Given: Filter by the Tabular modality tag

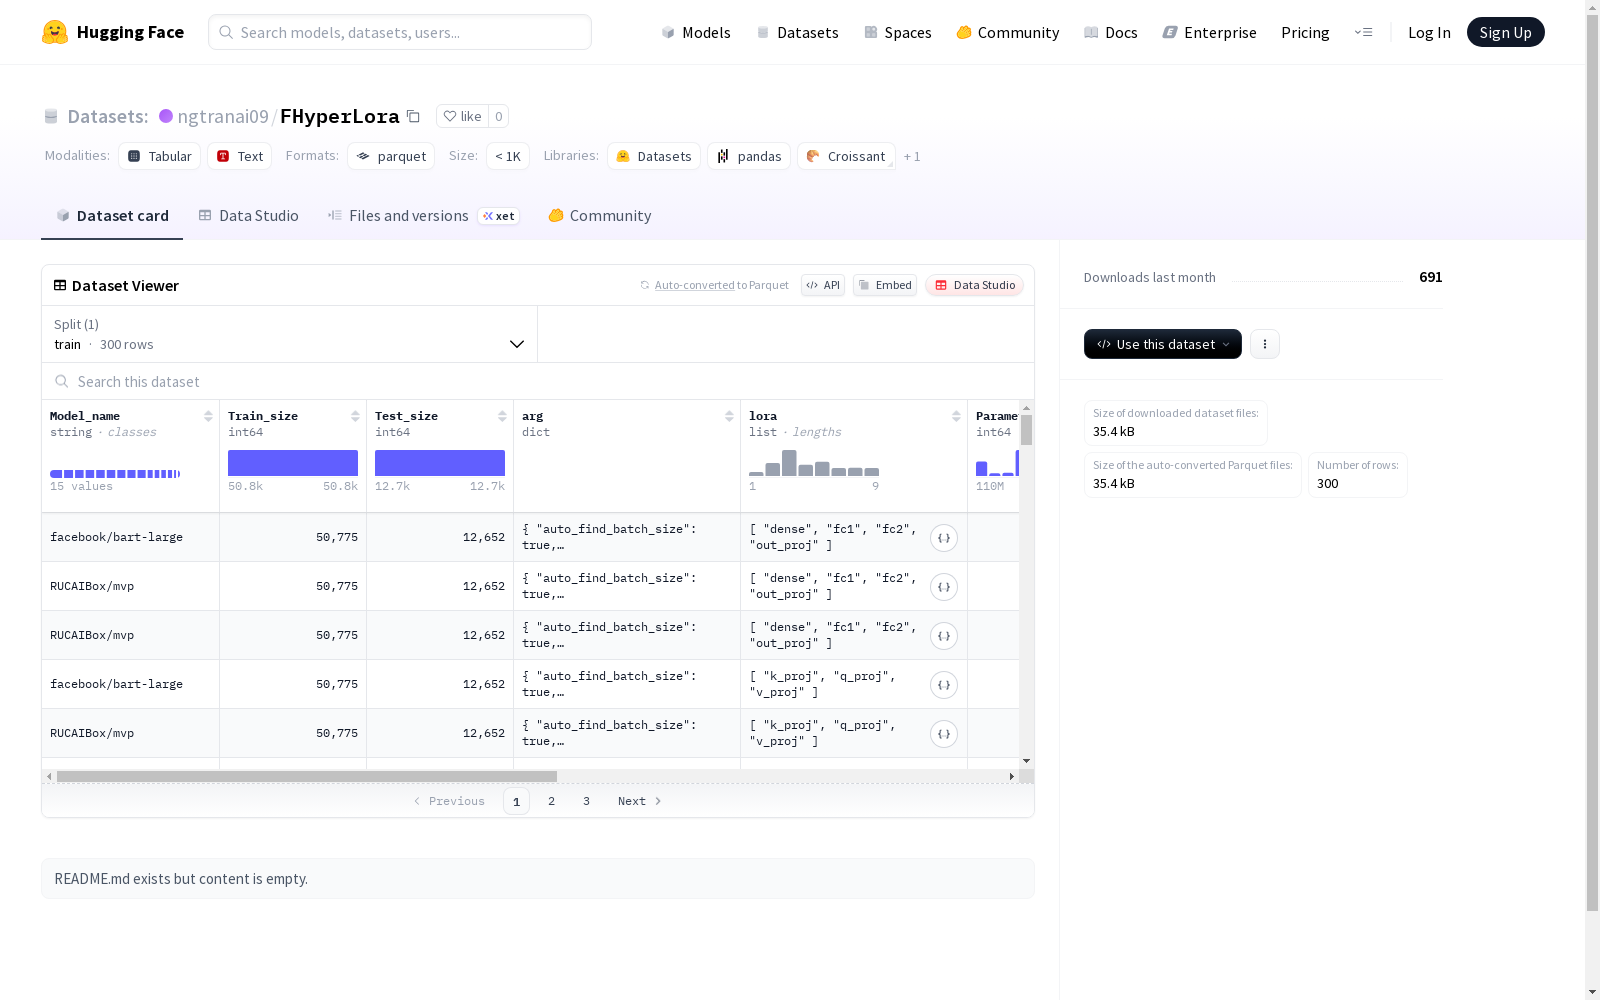Looking at the screenshot, I should (x=160, y=156).
